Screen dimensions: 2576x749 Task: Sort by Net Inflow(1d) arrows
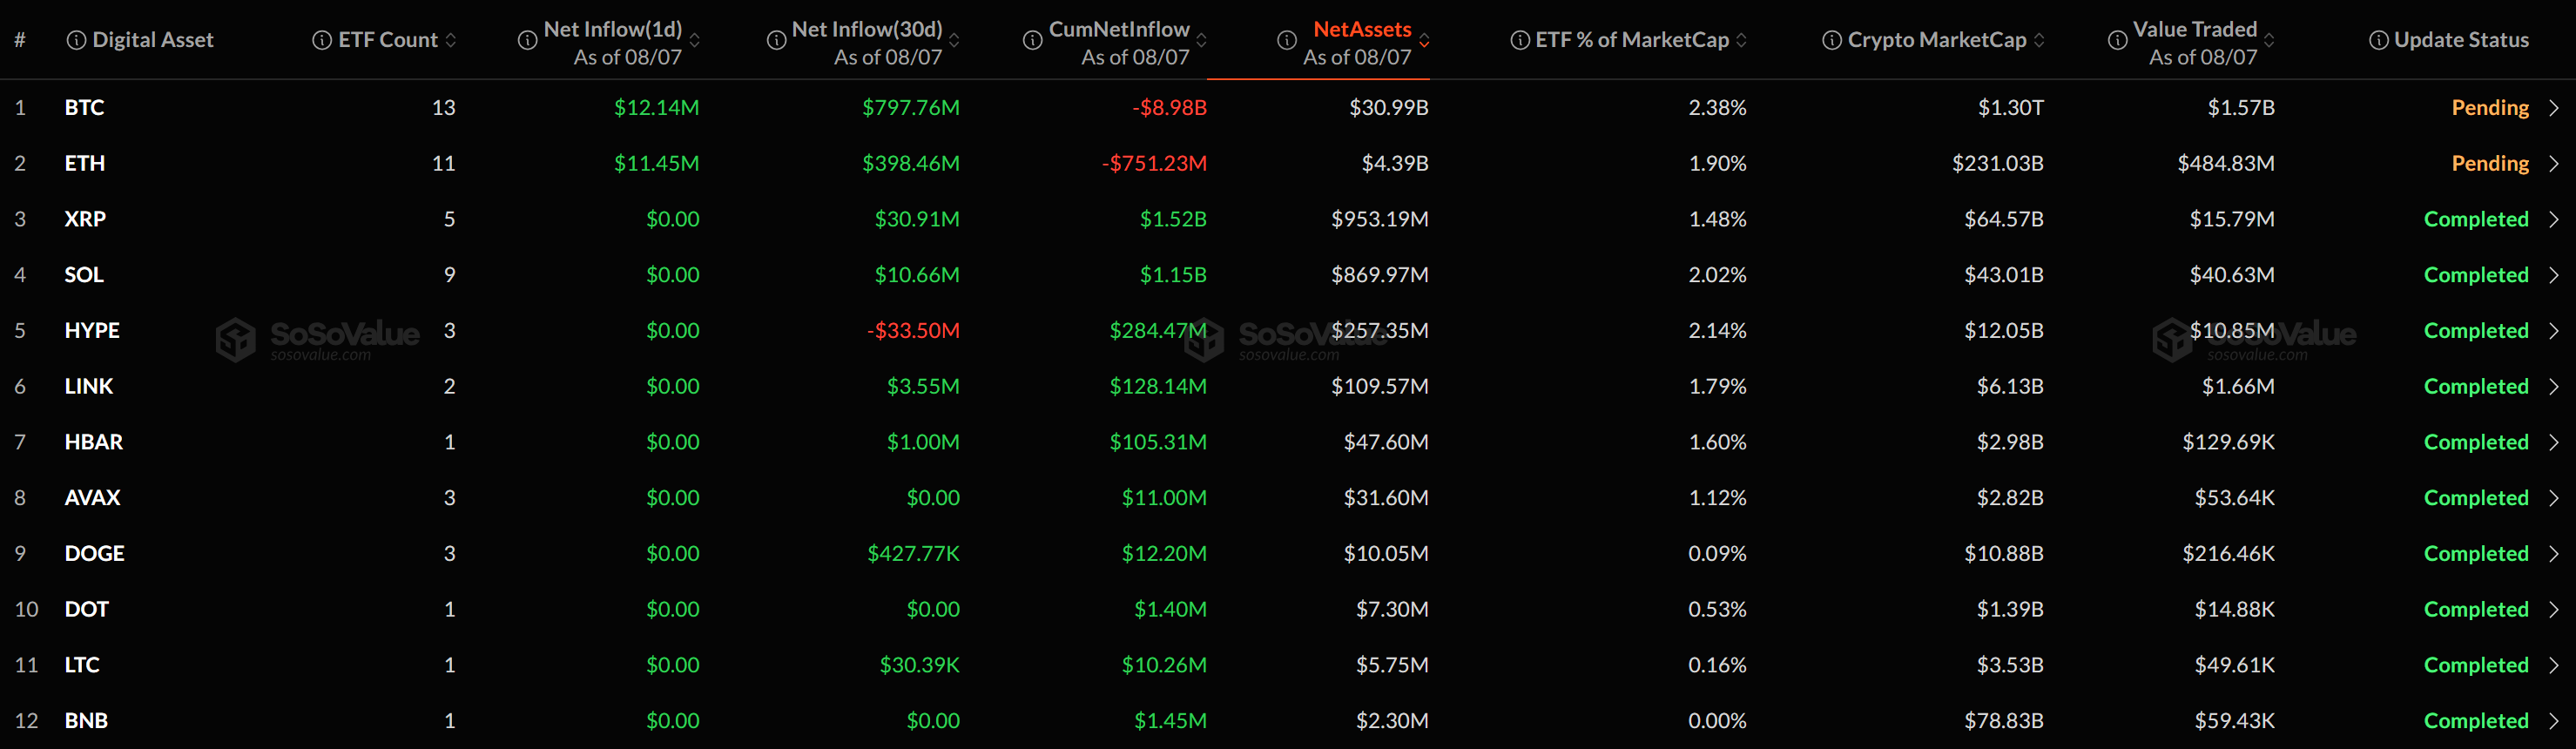pos(695,40)
